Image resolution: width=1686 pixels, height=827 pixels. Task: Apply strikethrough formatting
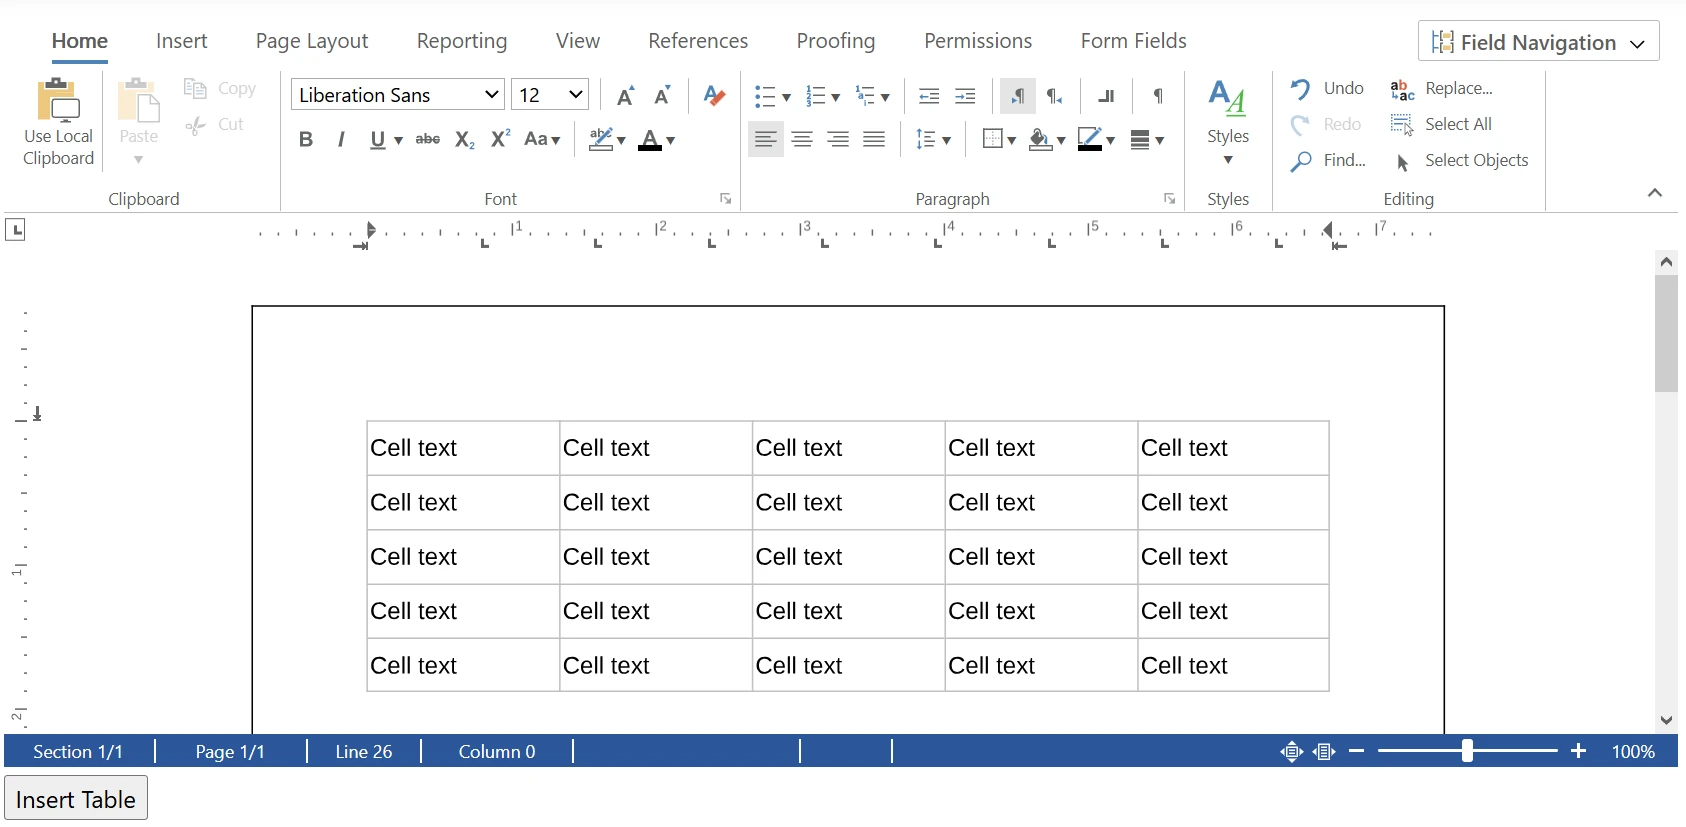click(x=428, y=140)
